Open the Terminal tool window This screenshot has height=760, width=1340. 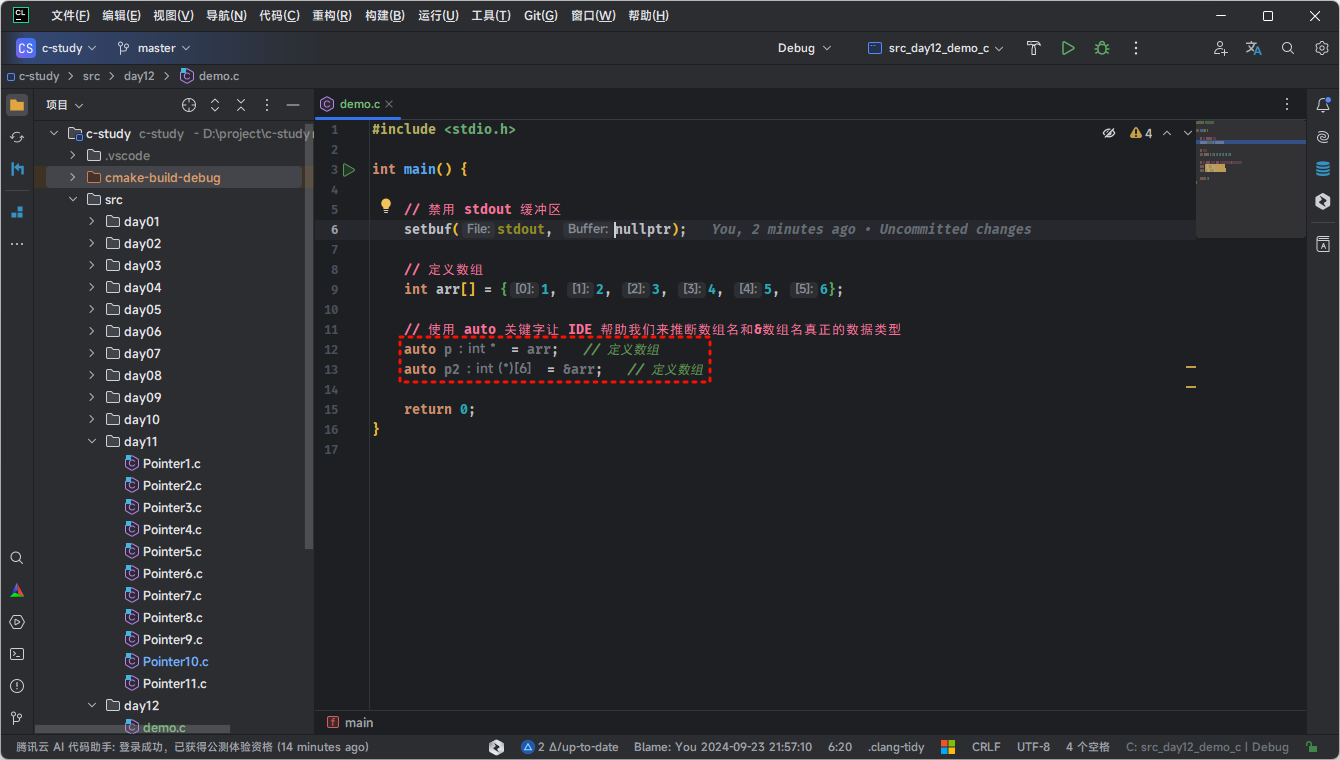pos(17,654)
